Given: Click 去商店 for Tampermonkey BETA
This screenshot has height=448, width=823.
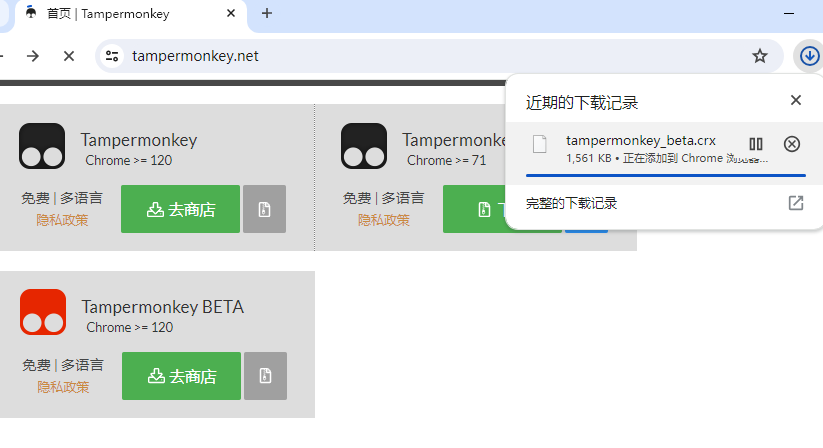Looking at the screenshot, I should 181,376.
